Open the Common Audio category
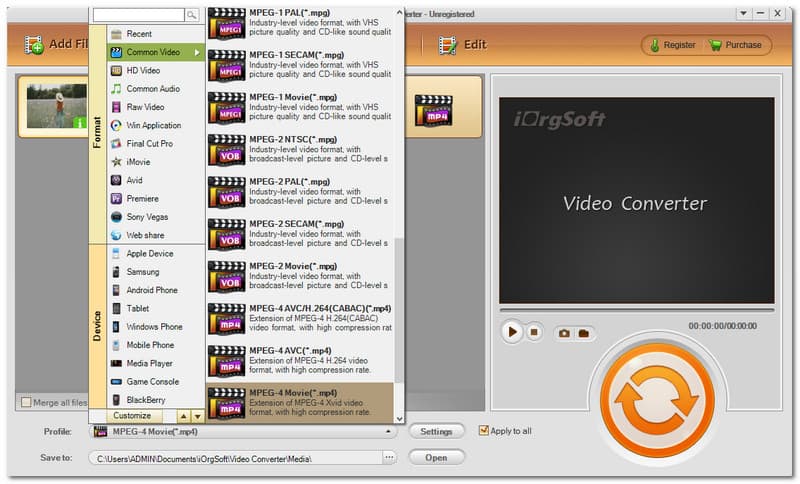The height and width of the screenshot is (484, 800). click(156, 89)
